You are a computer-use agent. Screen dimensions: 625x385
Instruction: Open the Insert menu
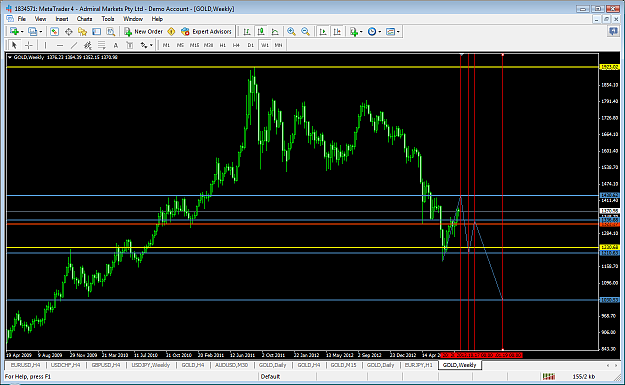62,19
